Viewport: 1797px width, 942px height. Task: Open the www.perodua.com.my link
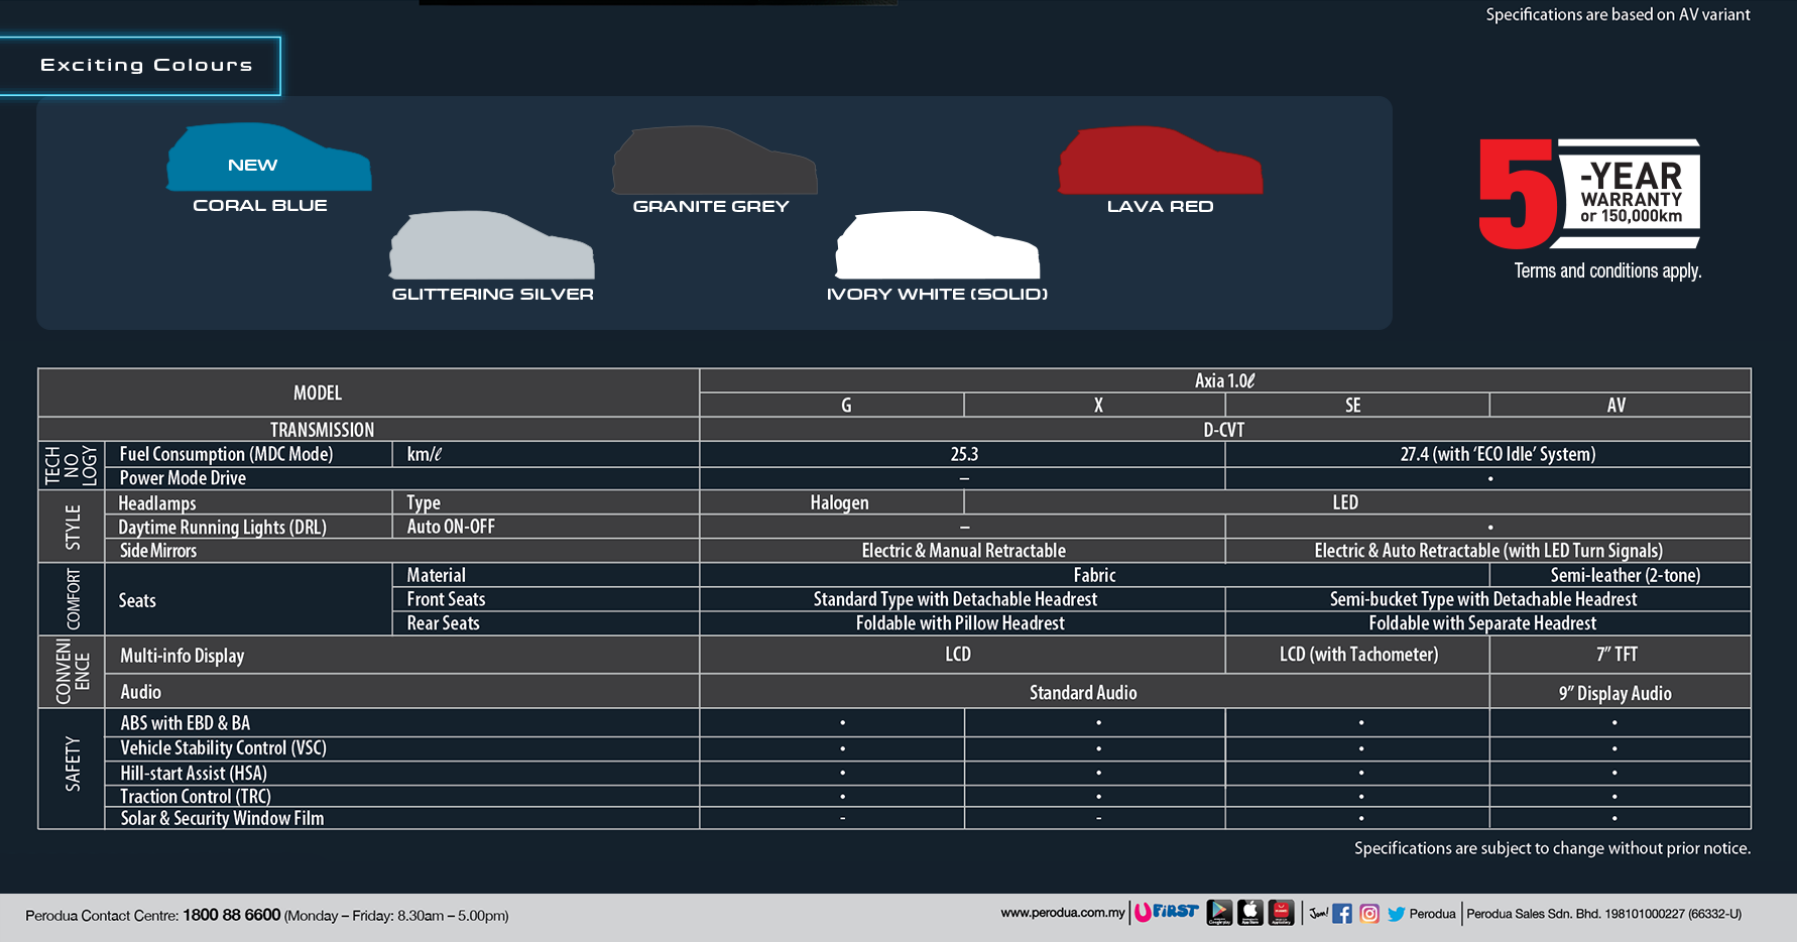(x=1062, y=913)
